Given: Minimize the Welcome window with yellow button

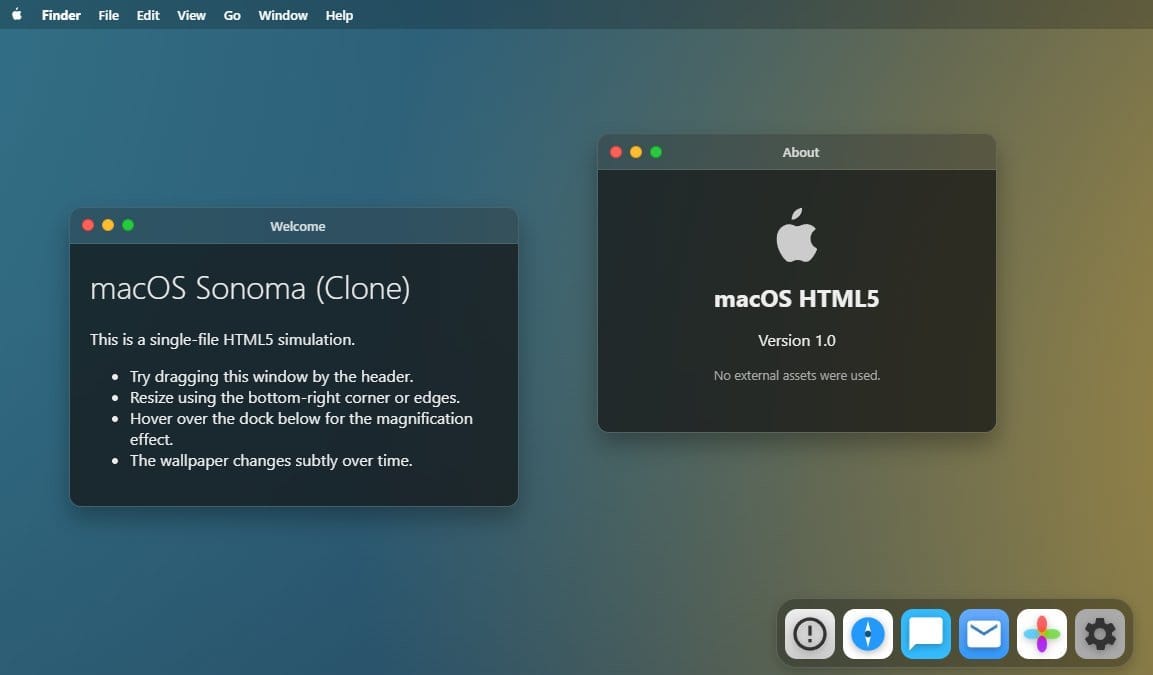Looking at the screenshot, I should [108, 225].
